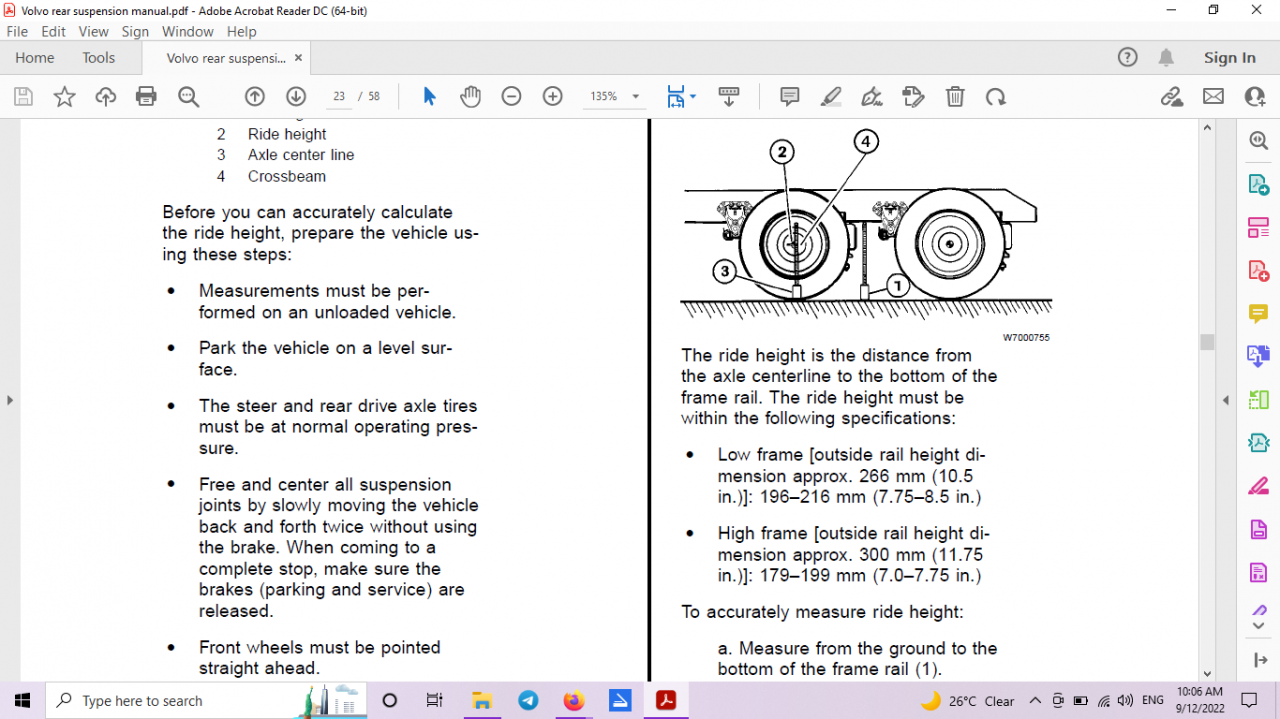The image size is (1280, 719).
Task: Click the Zoom In plus button
Action: (552, 97)
